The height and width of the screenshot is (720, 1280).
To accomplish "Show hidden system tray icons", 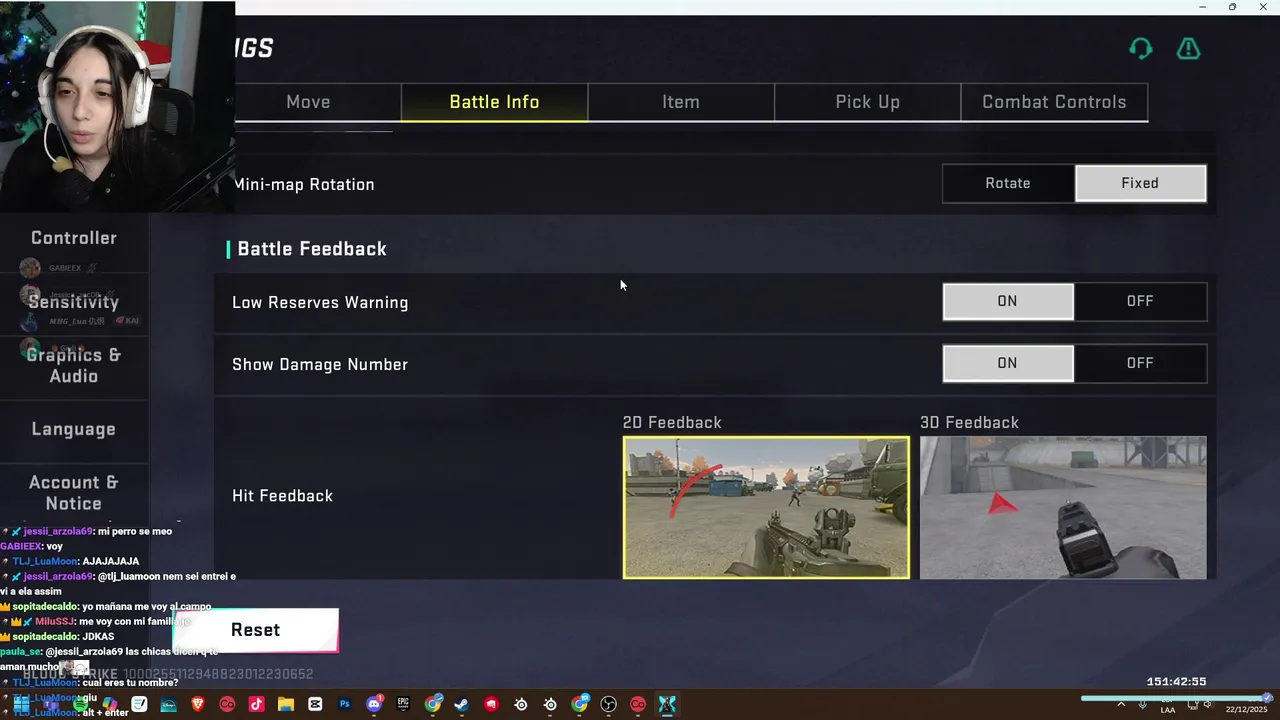I will pos(1120,705).
